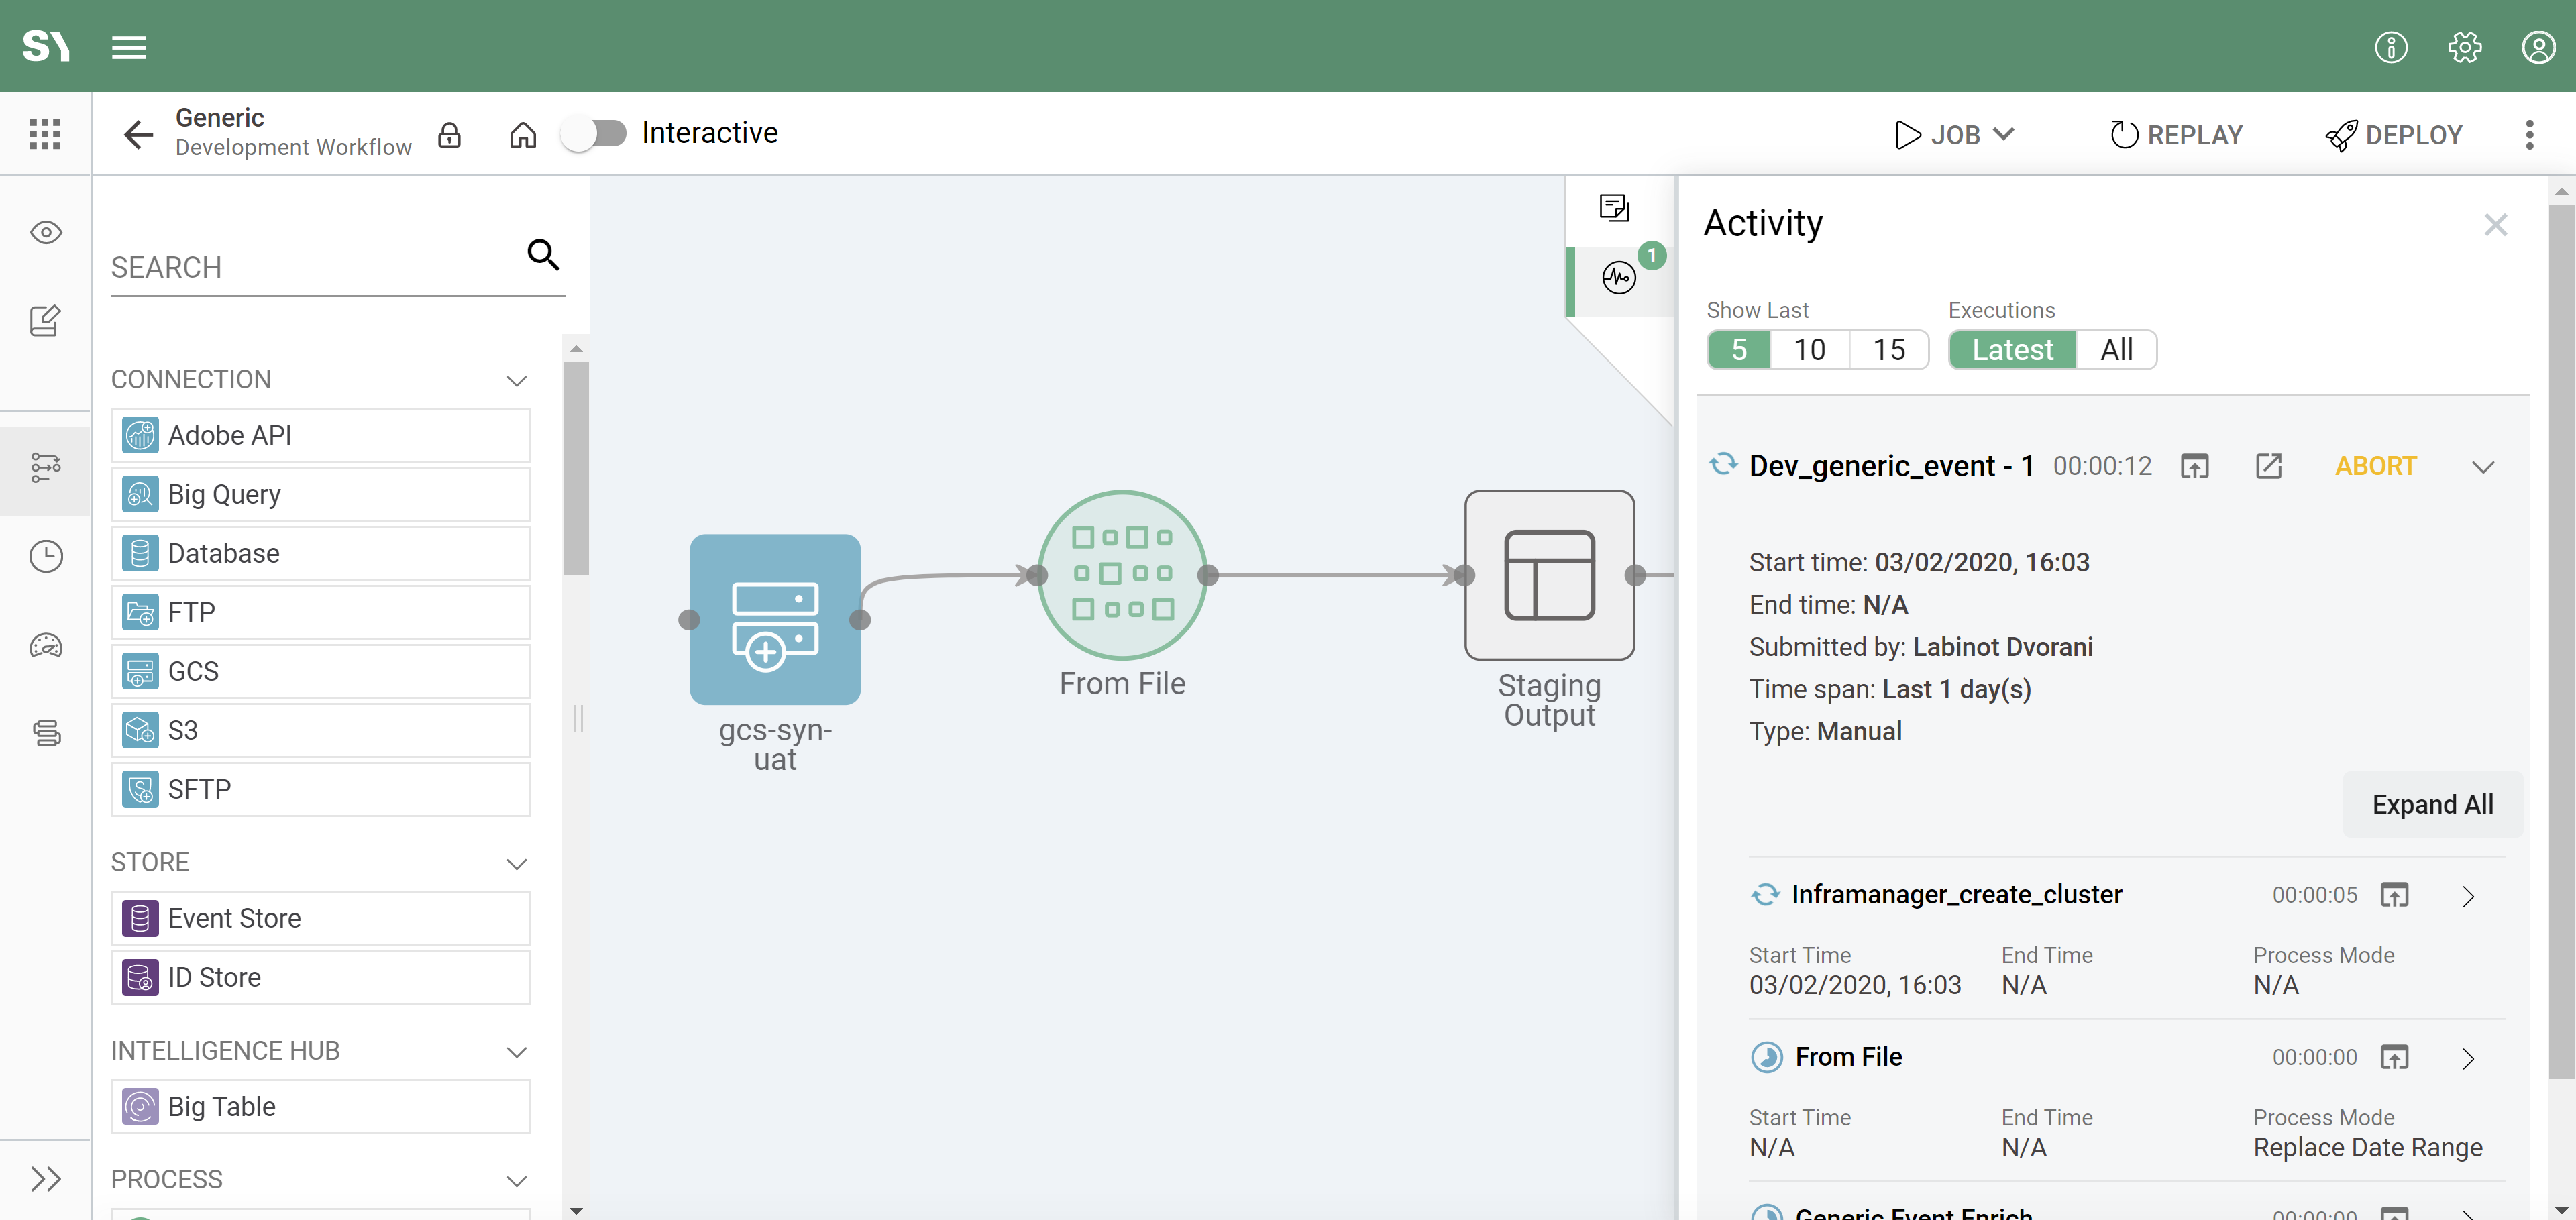The image size is (2576, 1220).
Task: Click the Expand All button
Action: 2432,804
